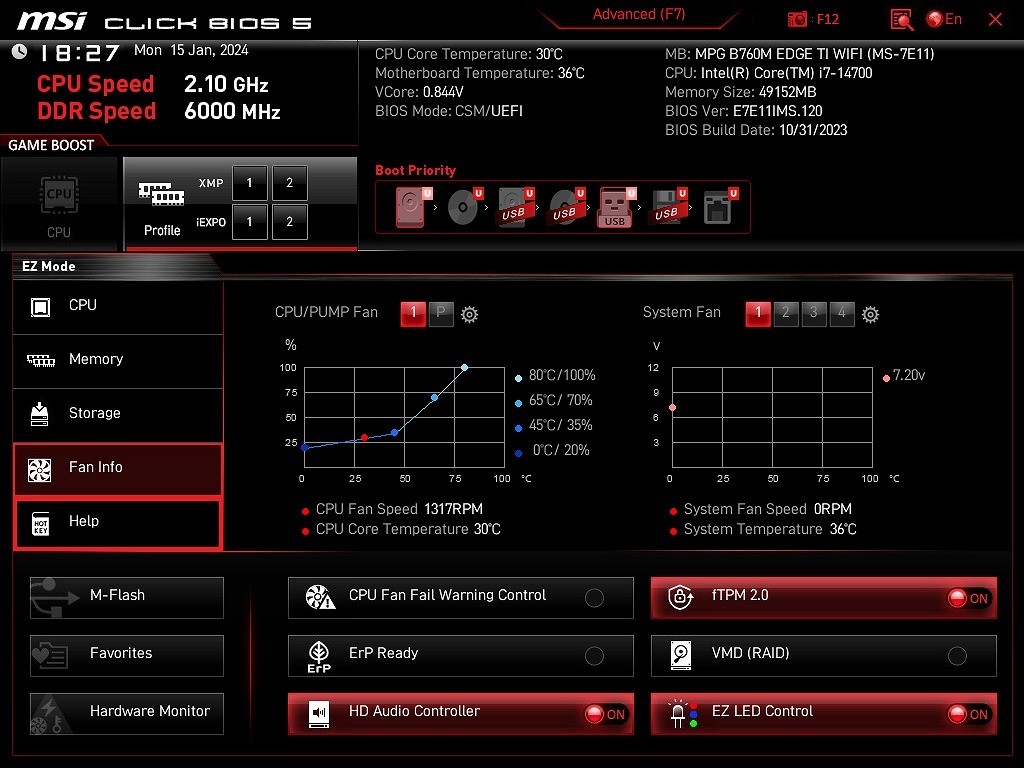Click the screenshot camera F12 icon
Viewport: 1024px width, 768px height.
[x=797, y=20]
